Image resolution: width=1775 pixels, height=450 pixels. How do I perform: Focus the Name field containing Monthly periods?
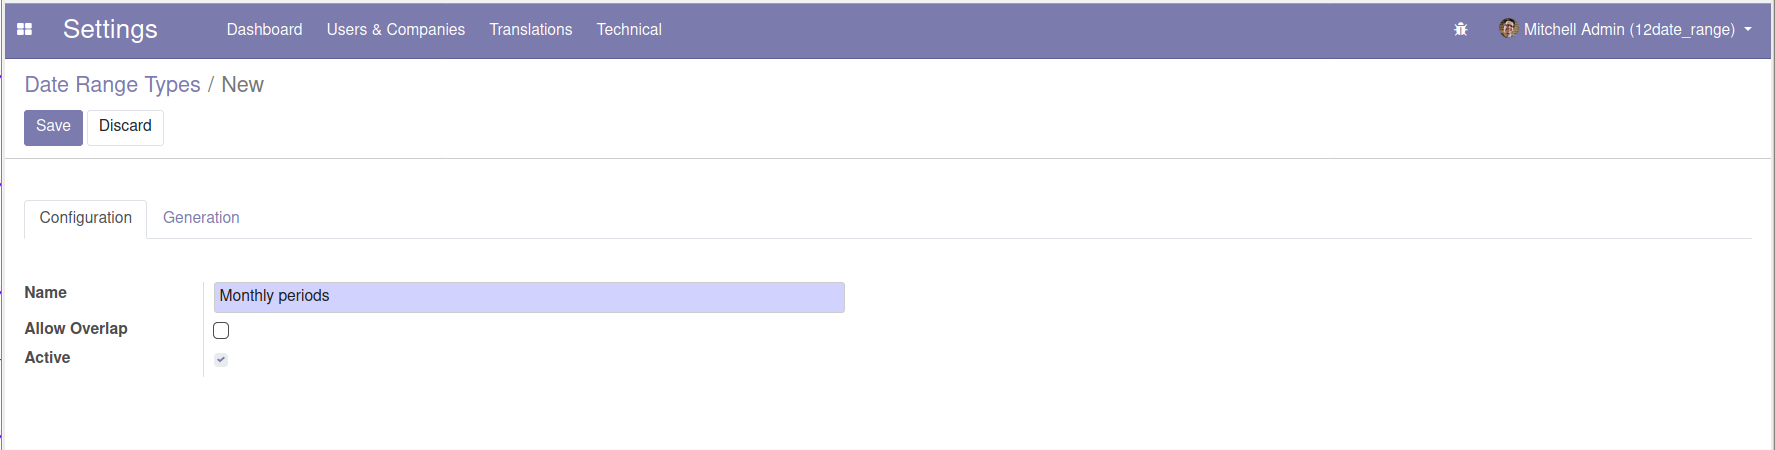[x=529, y=297]
